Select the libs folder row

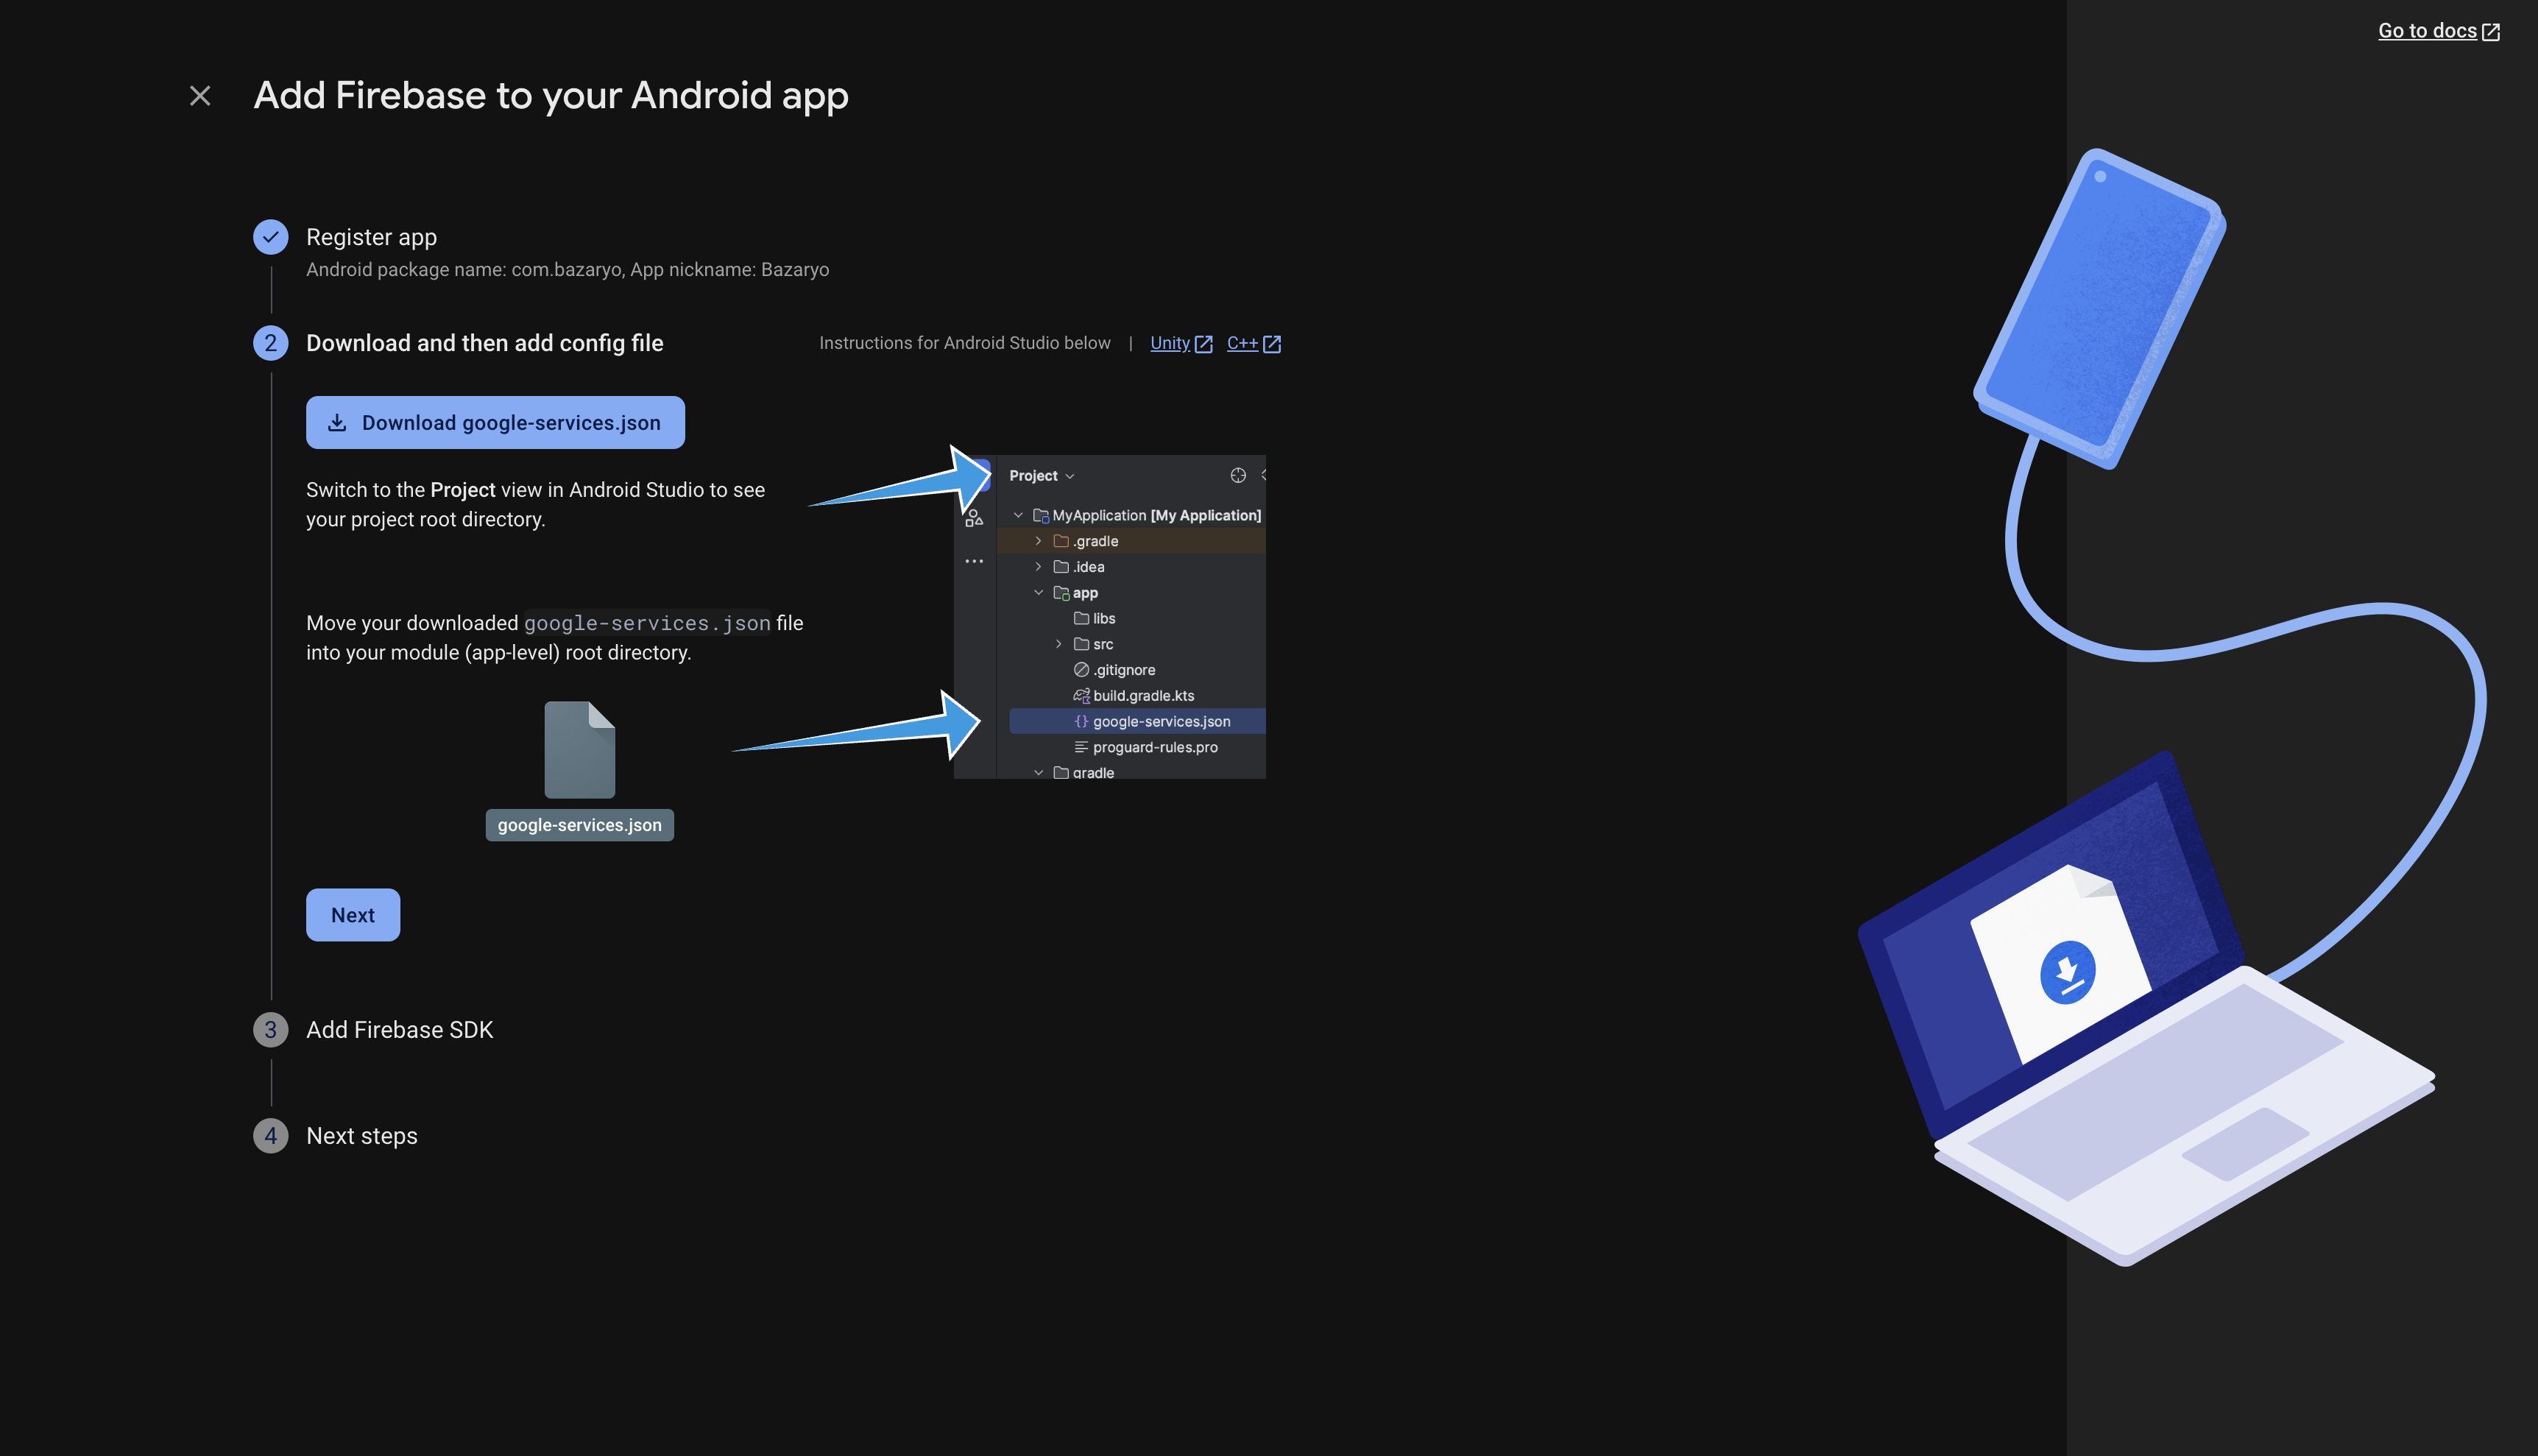point(1132,619)
